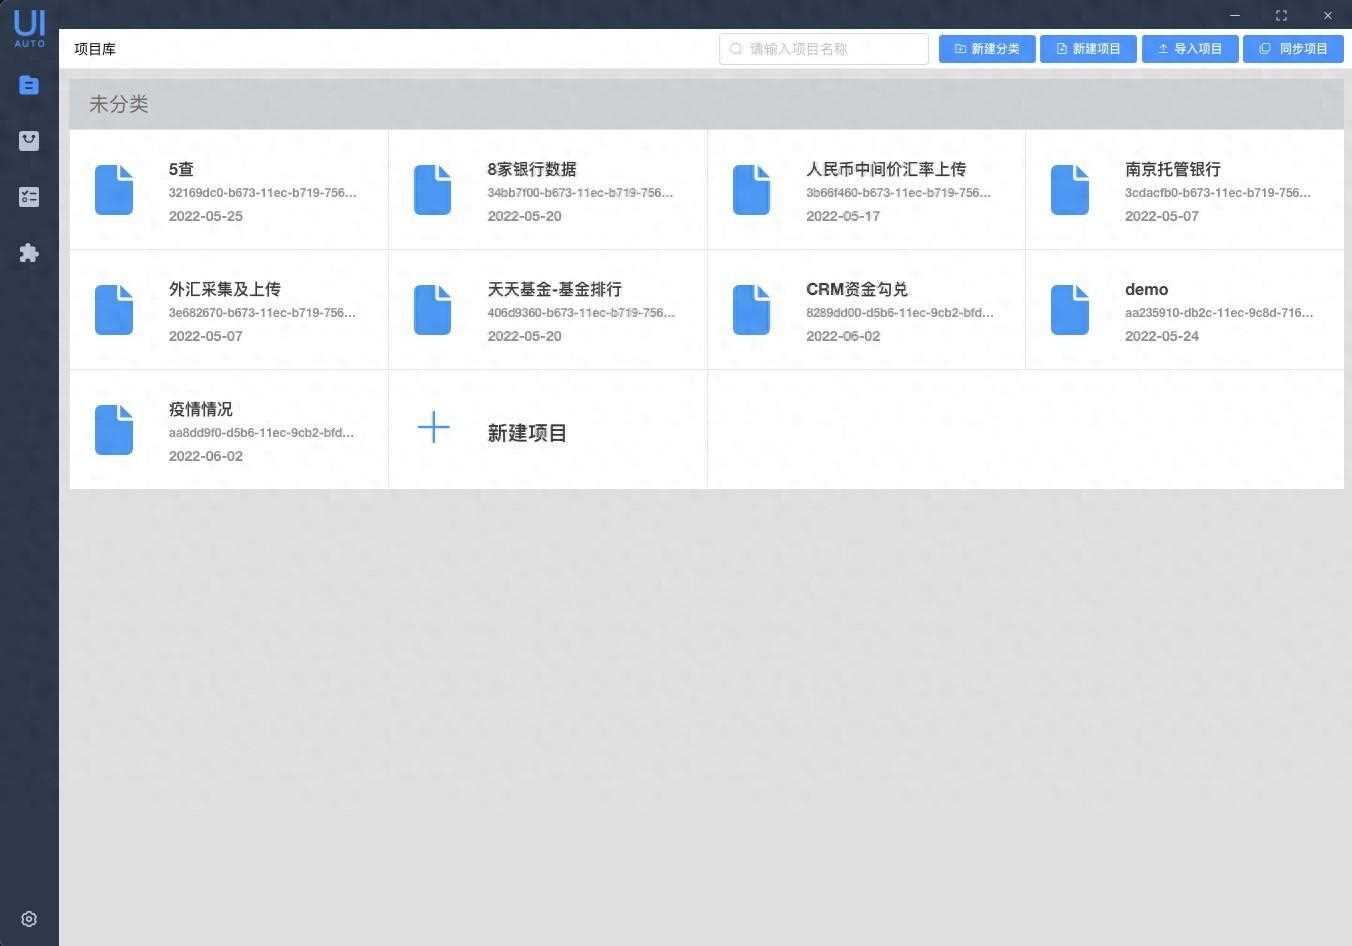This screenshot has width=1352, height=946.
Task: Click date 2022-06-02 under 疫情情况
Action: click(x=206, y=456)
